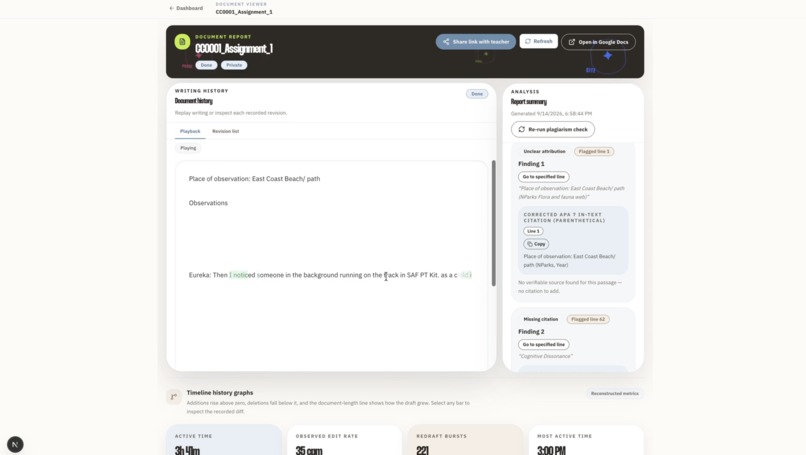Go to specified line for Finding 2
This screenshot has height=455, width=806.
pyautogui.click(x=543, y=344)
